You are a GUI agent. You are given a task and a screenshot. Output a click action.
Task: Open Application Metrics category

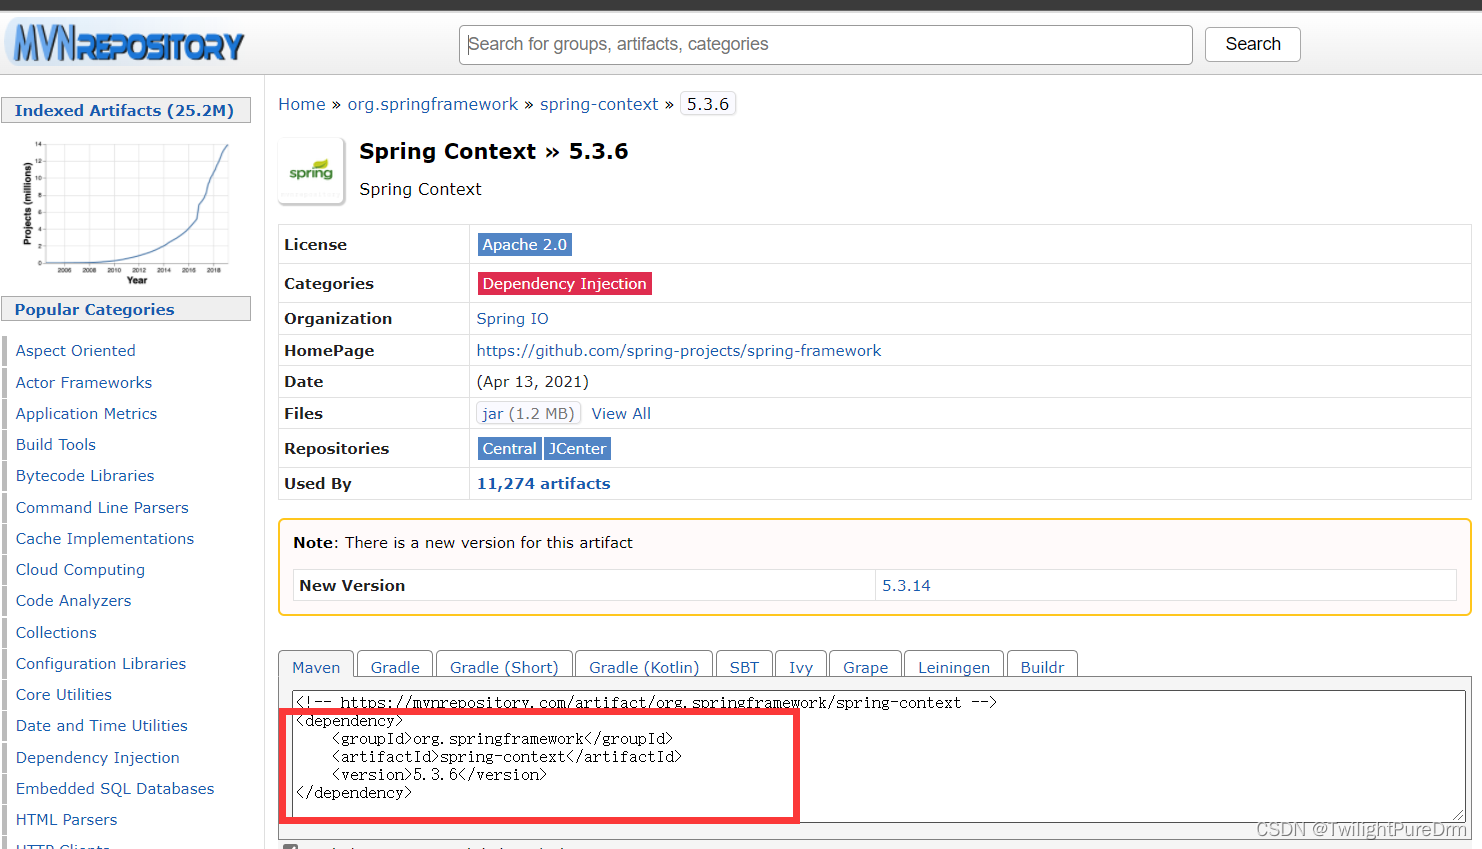click(x=86, y=414)
